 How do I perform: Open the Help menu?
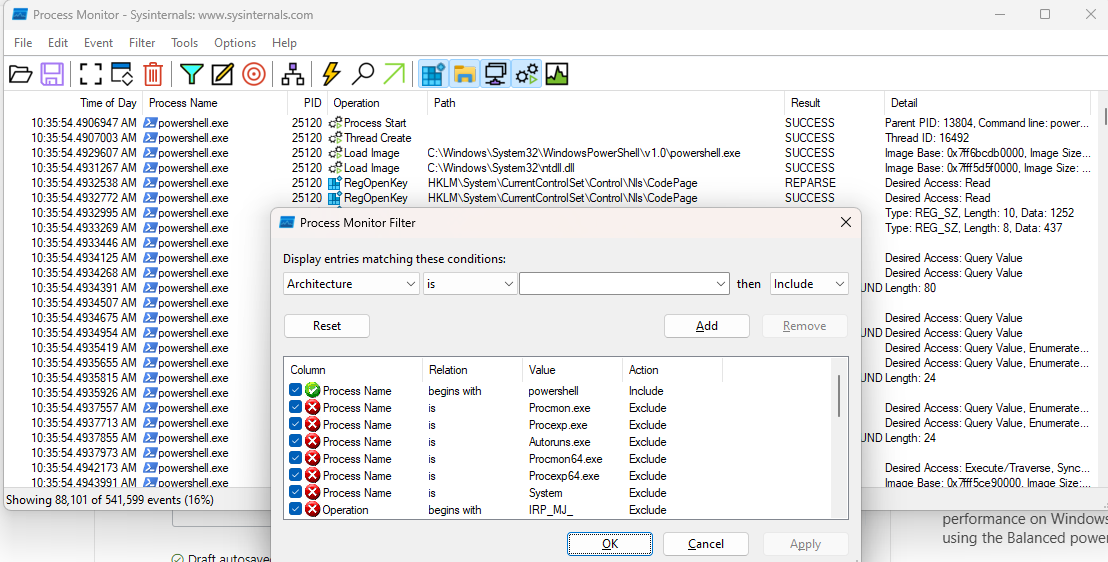[284, 42]
